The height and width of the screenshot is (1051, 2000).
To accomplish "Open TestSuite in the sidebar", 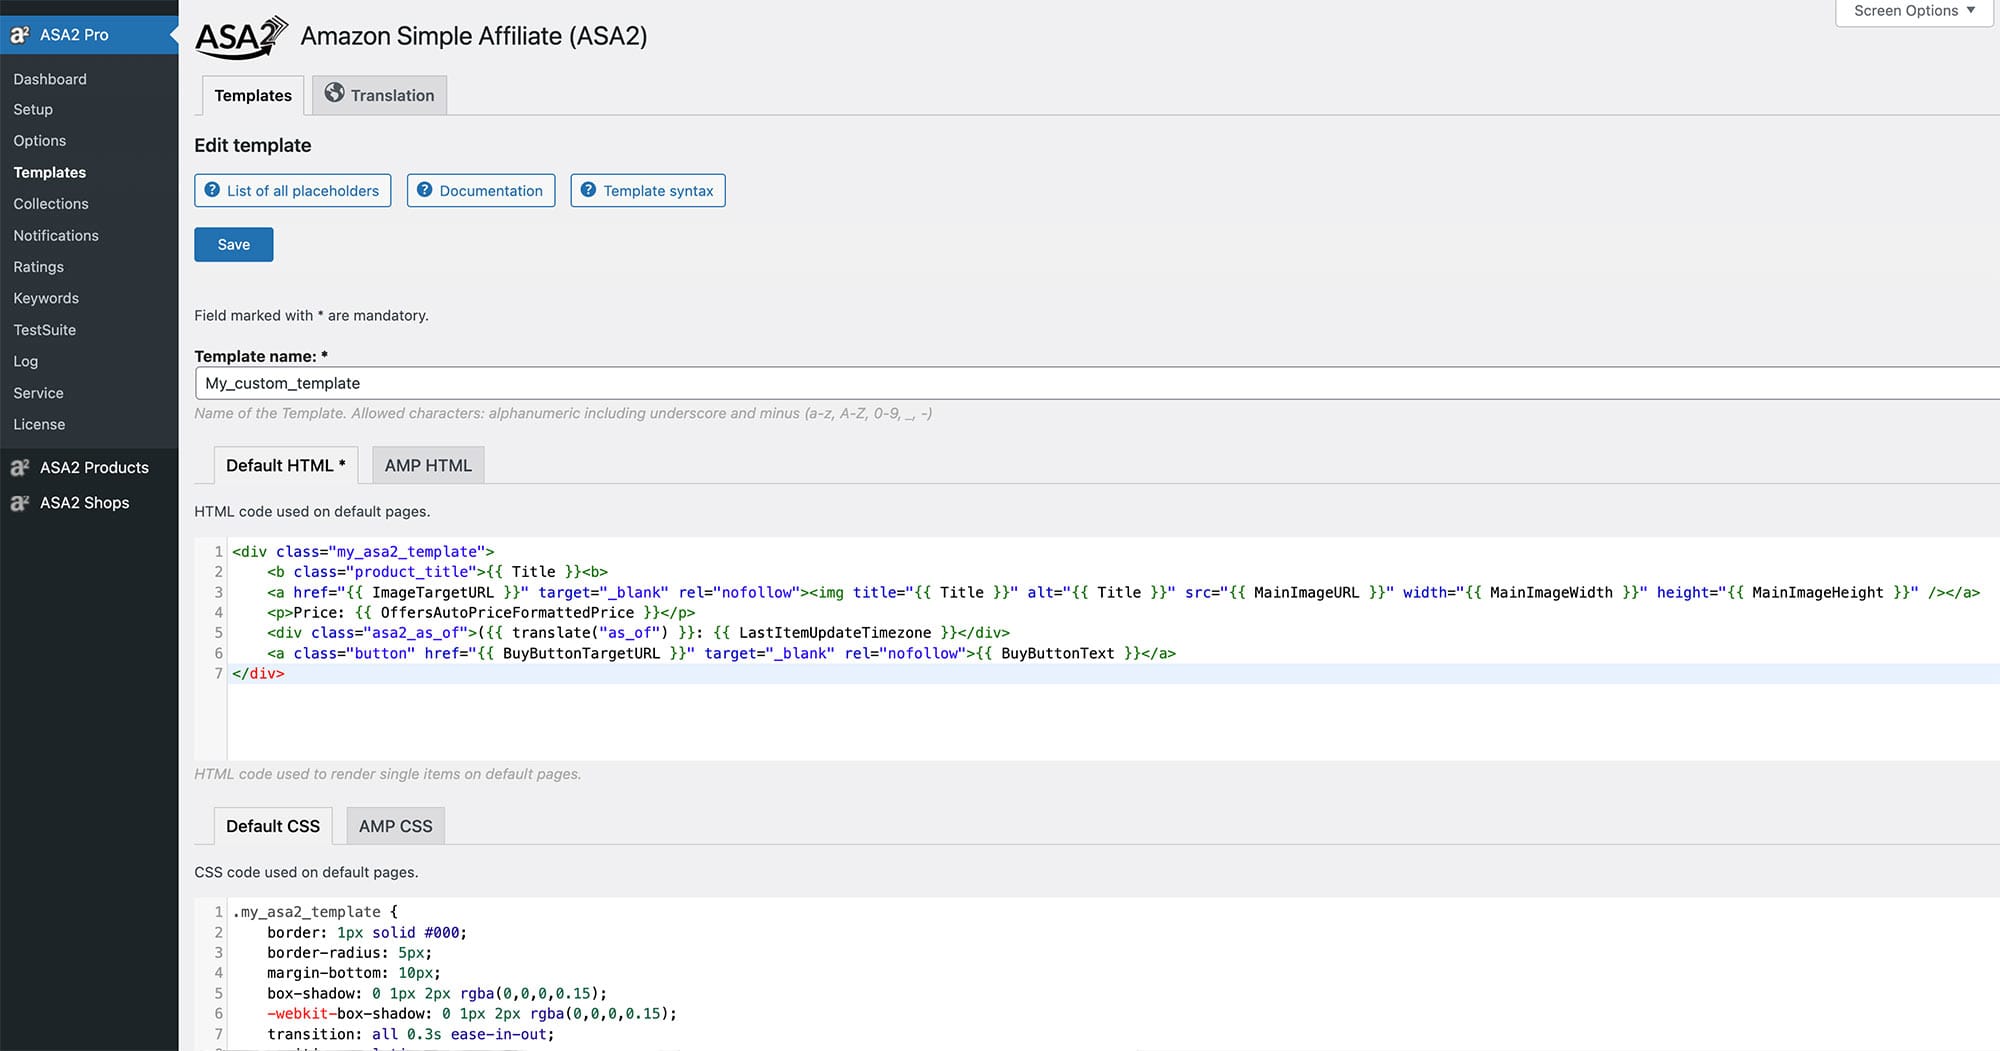I will 45,330.
